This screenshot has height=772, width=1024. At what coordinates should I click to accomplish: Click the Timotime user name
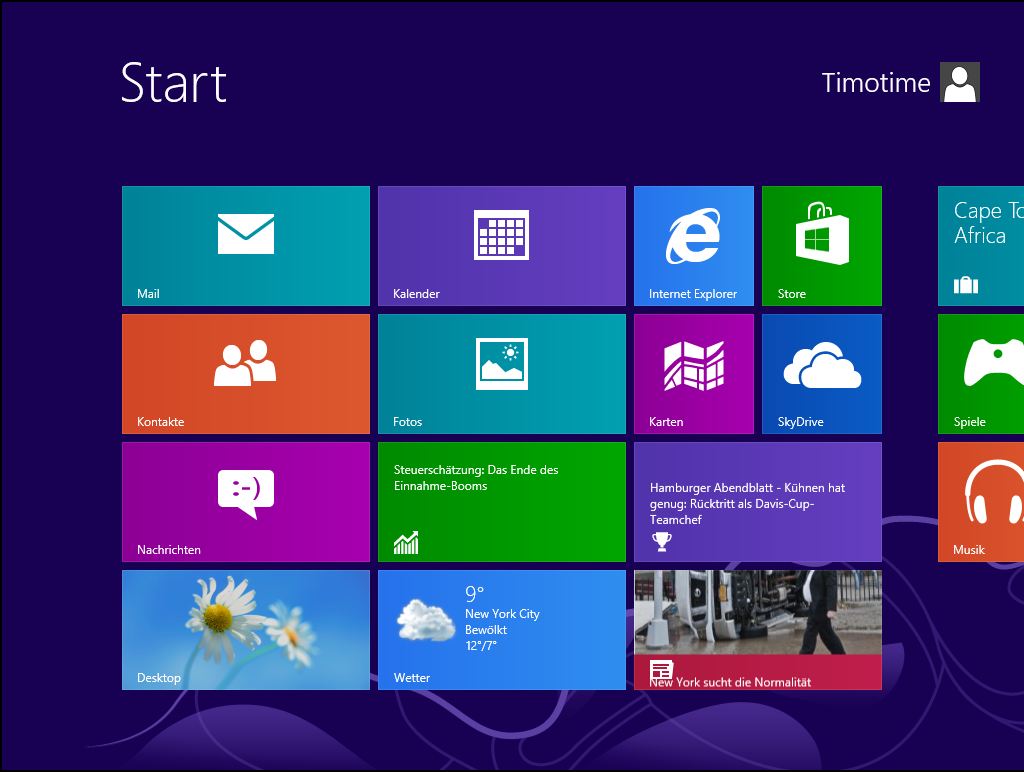(876, 83)
